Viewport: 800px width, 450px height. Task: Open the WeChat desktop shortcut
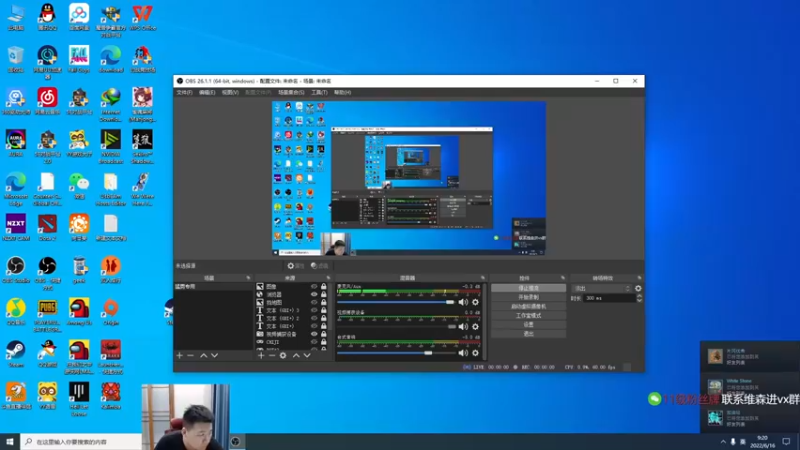pos(79,185)
